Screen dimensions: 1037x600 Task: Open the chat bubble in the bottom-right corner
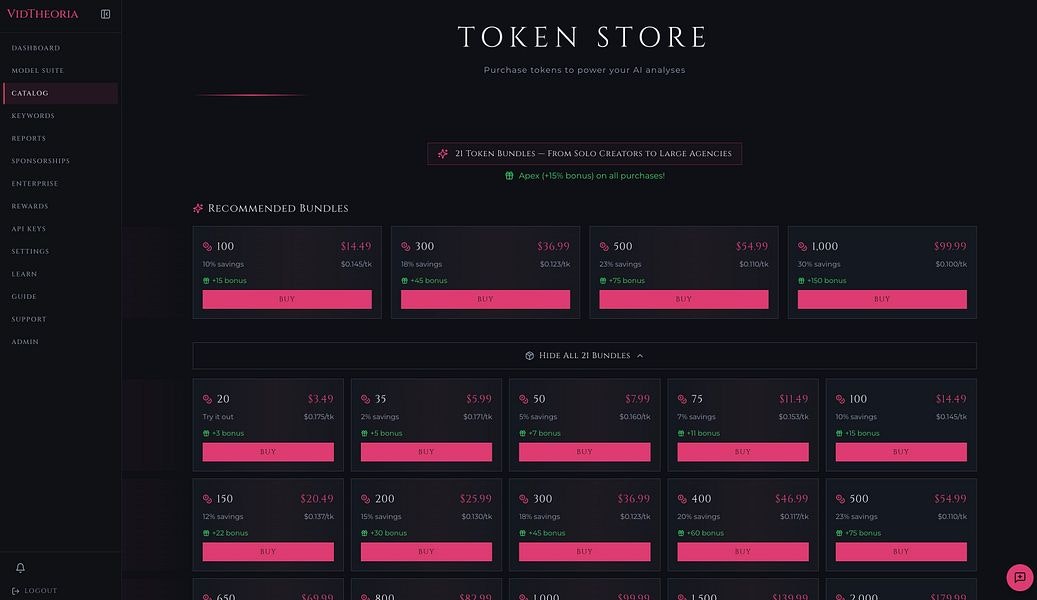pos(1018,577)
